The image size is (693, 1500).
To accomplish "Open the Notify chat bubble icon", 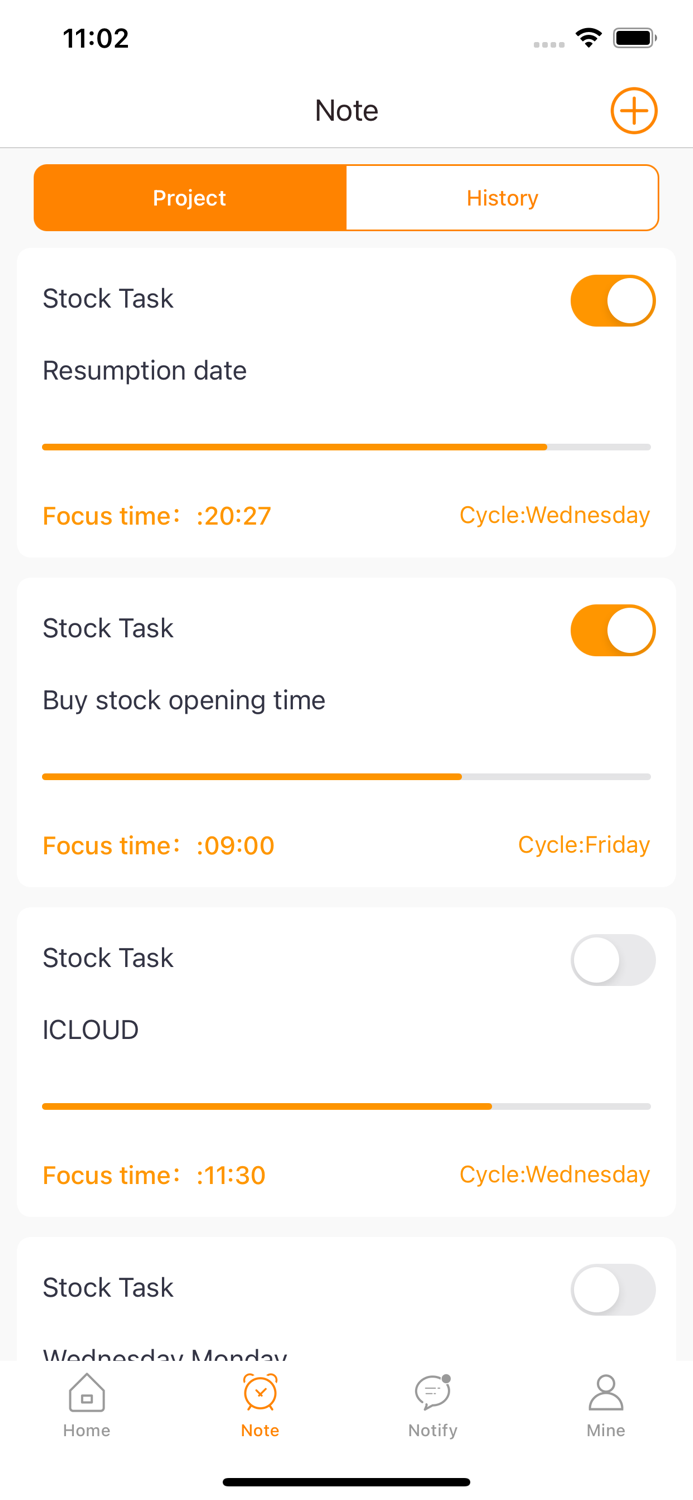I will 432,1391.
